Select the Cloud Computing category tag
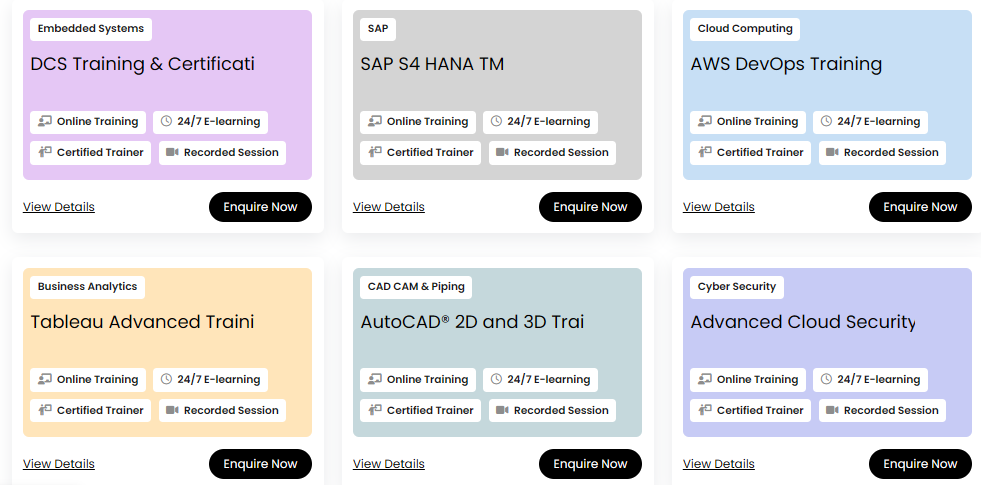This screenshot has height=485, width=981. tap(745, 29)
